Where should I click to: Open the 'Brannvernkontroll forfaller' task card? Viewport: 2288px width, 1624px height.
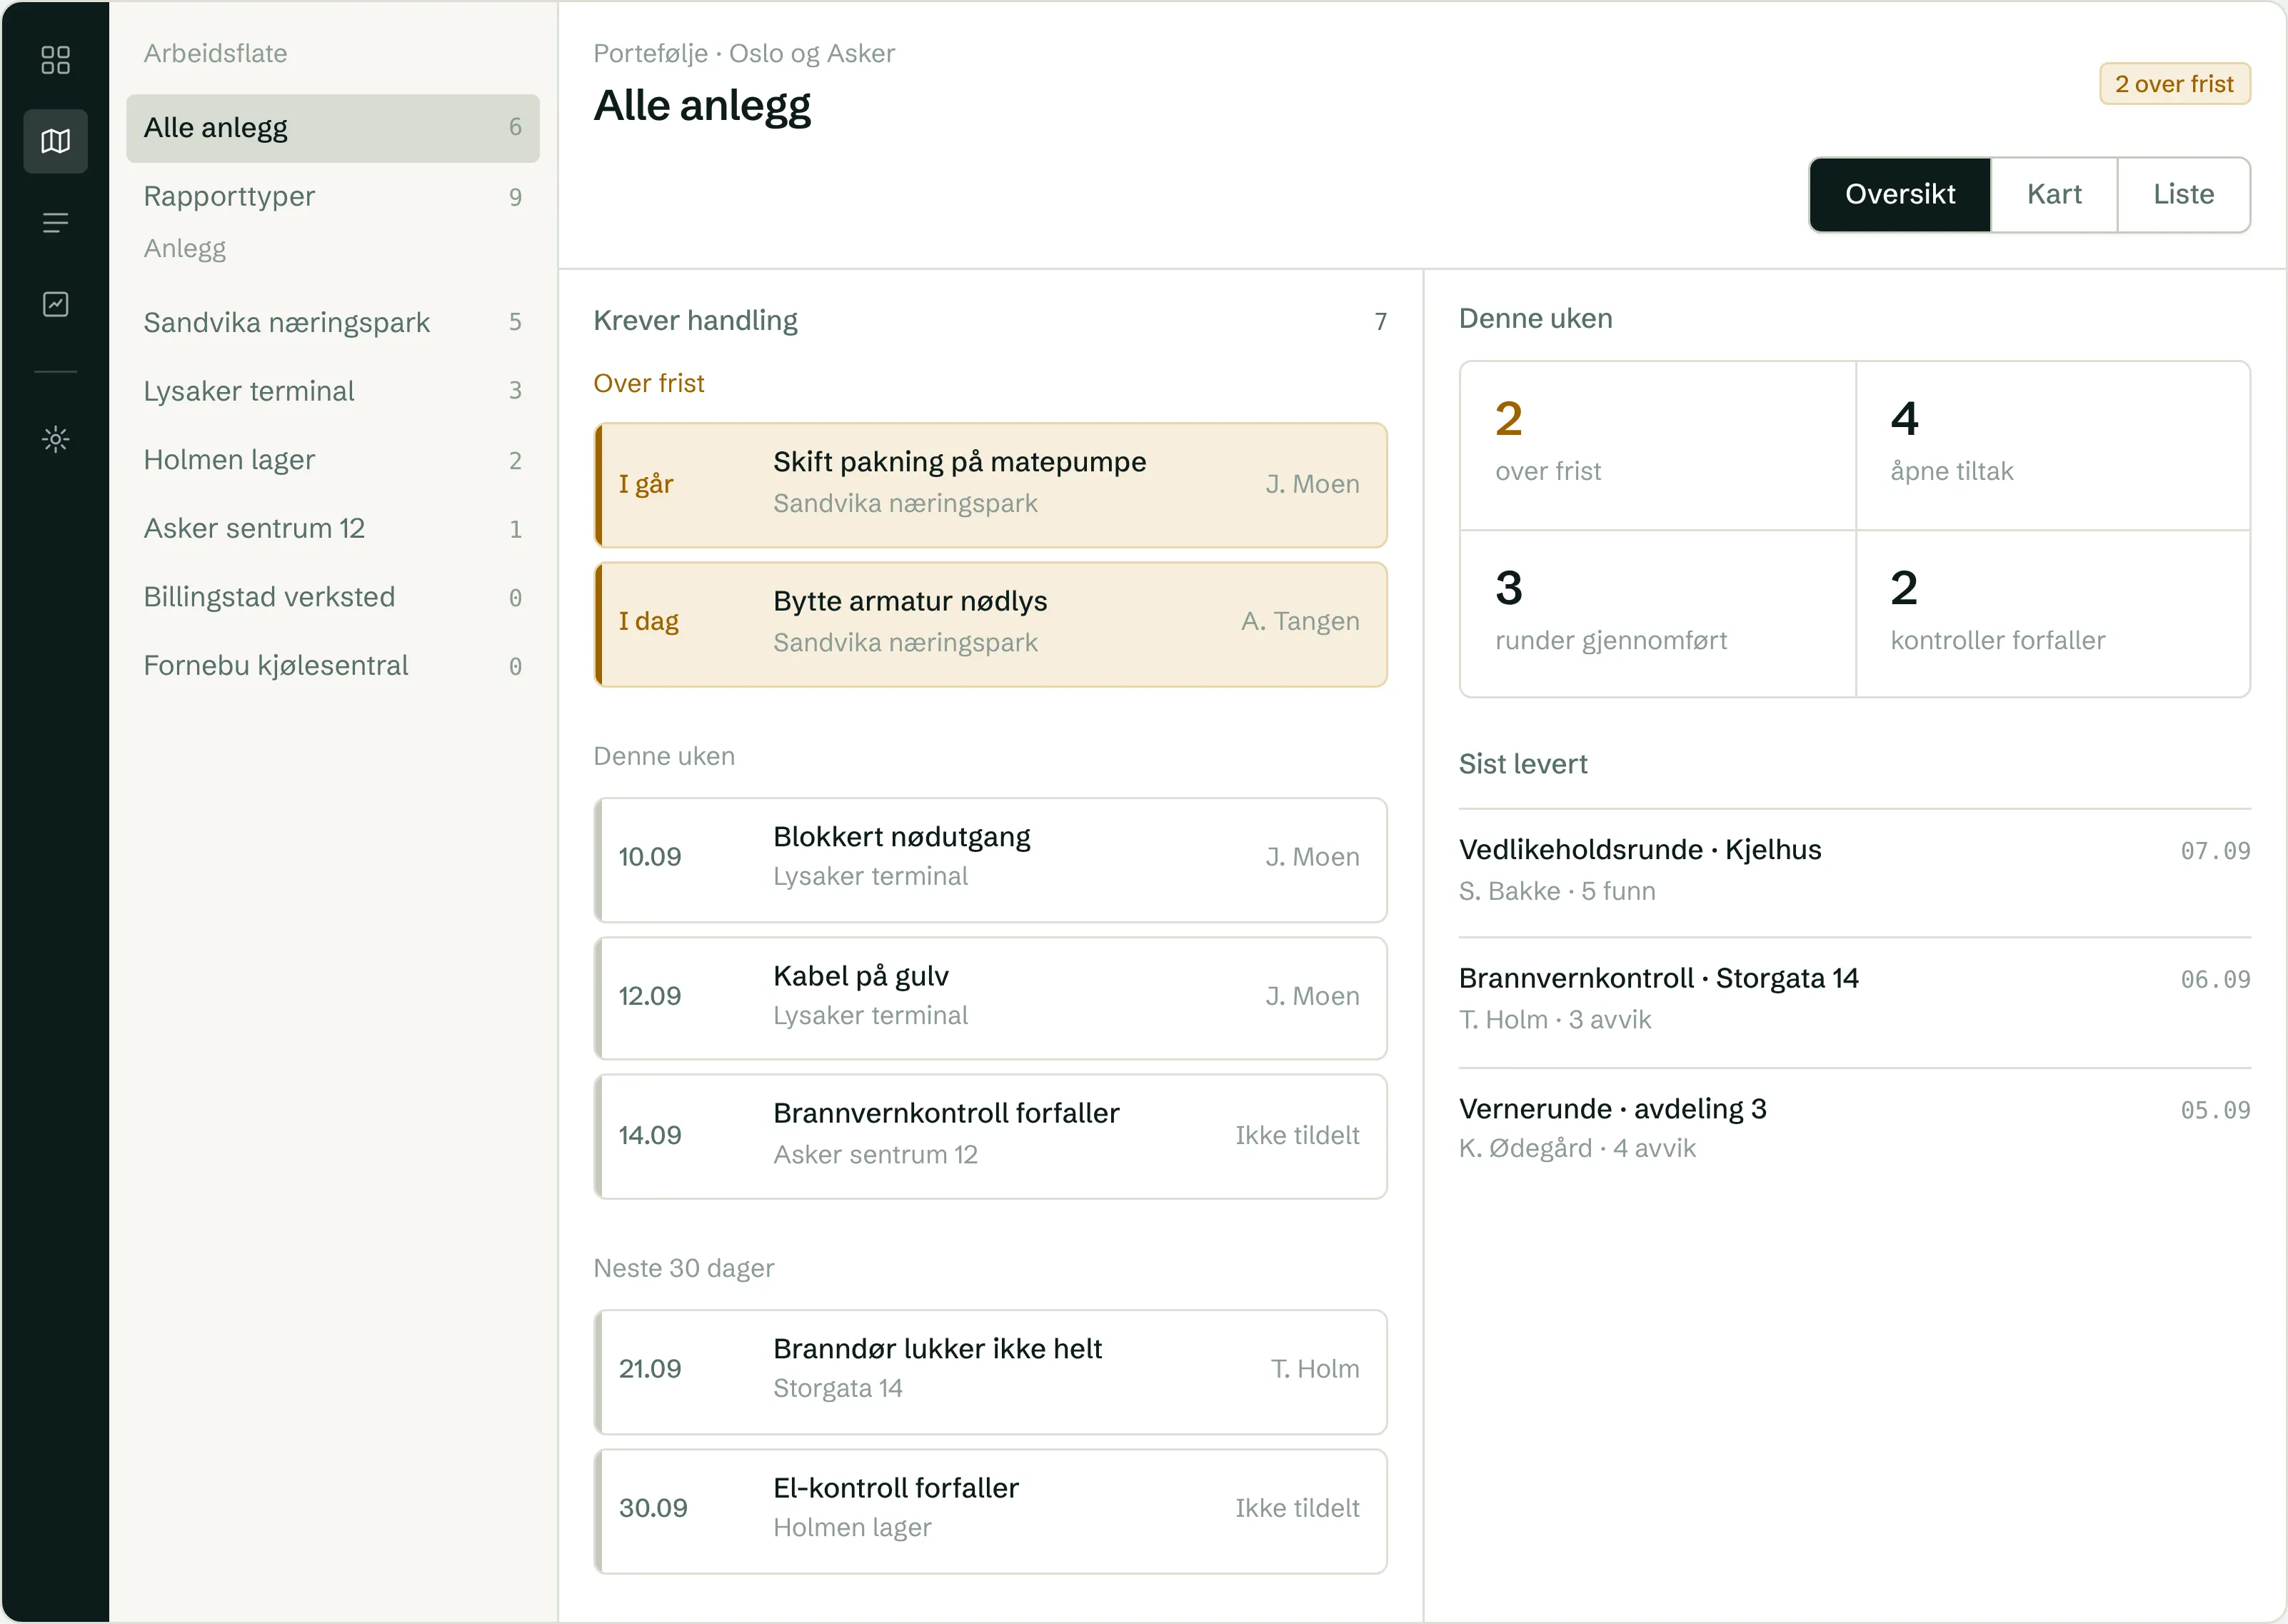tap(990, 1136)
